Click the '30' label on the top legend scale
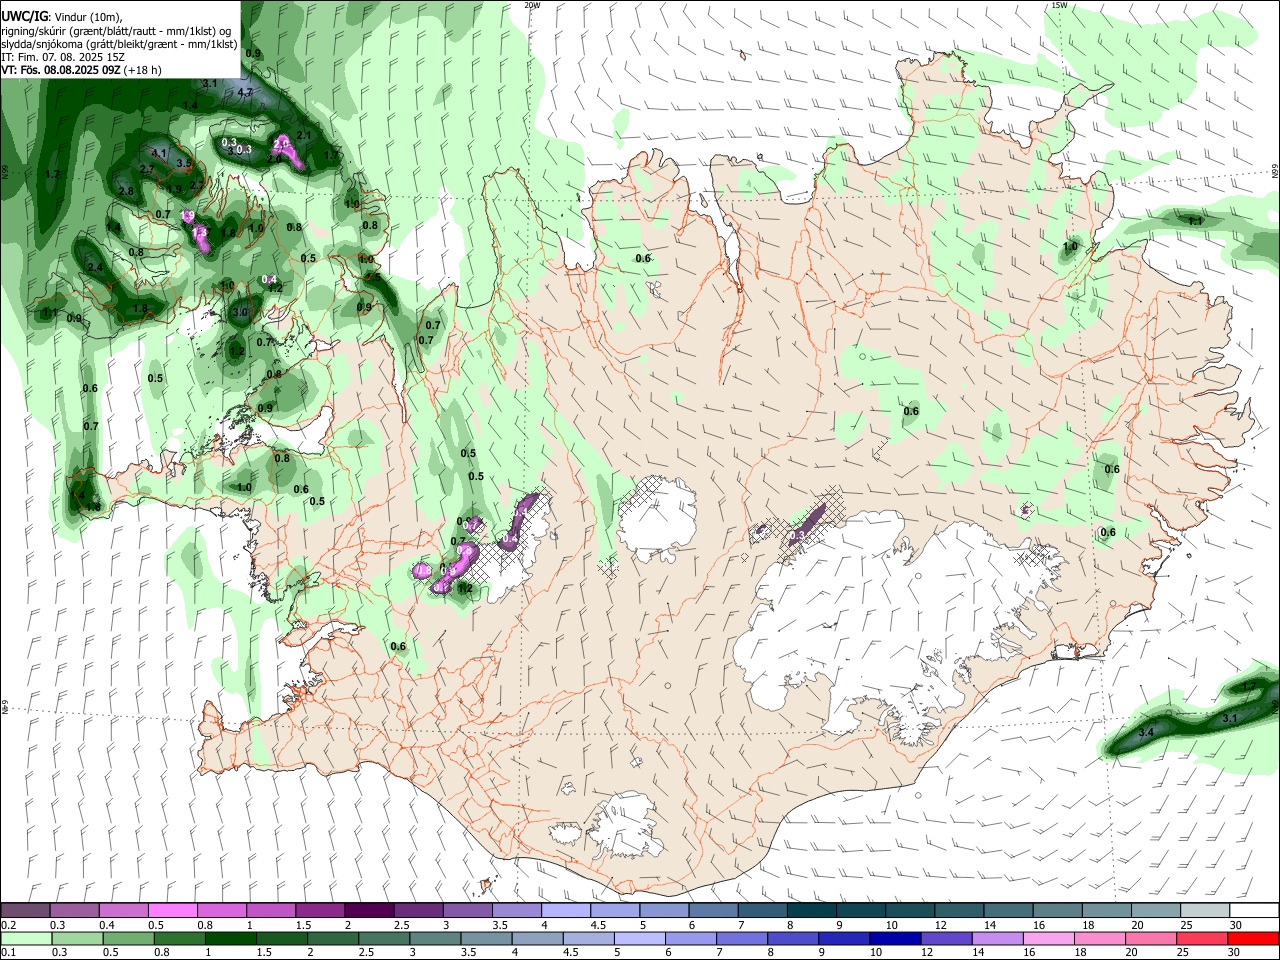The width and height of the screenshot is (1280, 960). pos(1236,925)
